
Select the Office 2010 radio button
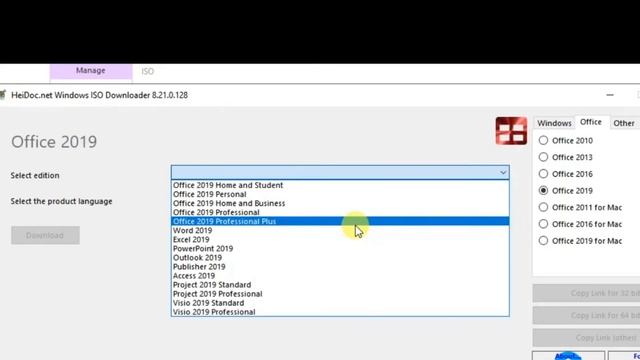click(543, 140)
